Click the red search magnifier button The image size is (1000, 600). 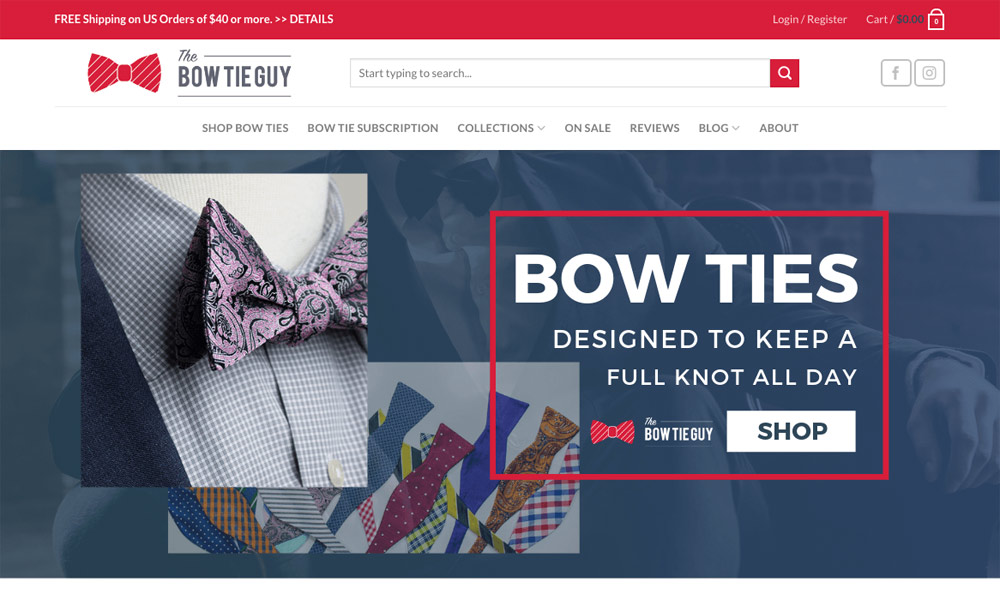[x=784, y=73]
